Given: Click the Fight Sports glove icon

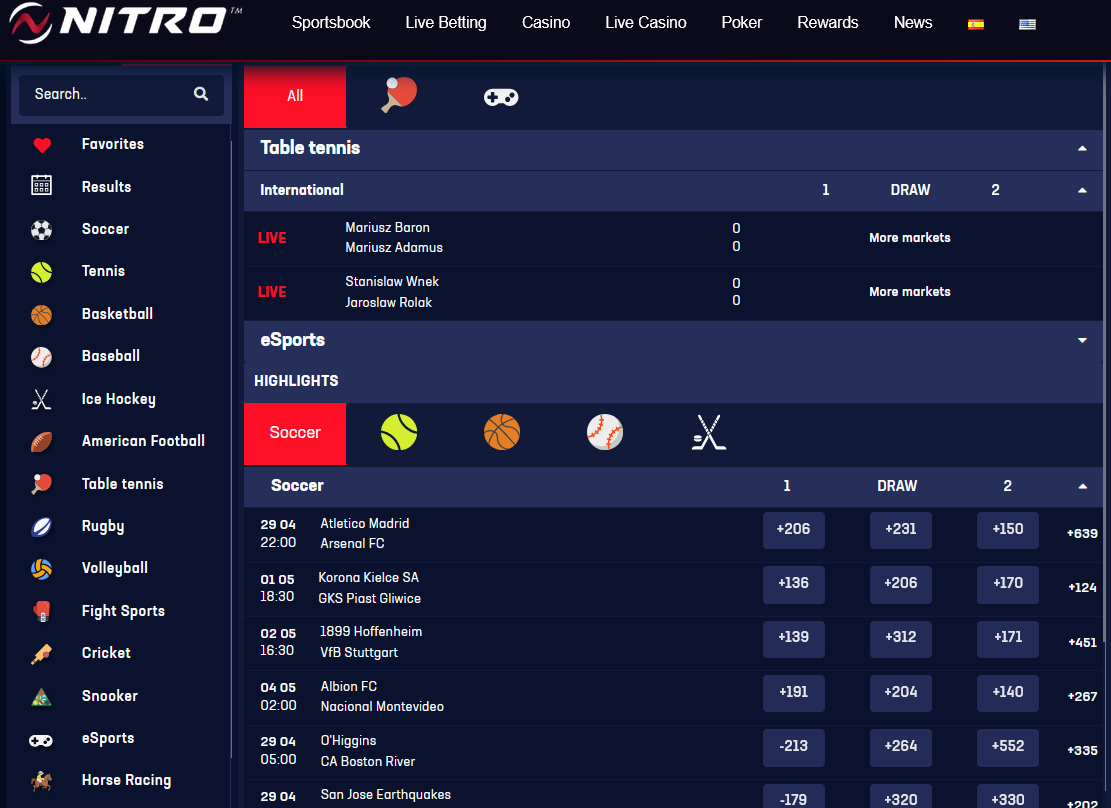Looking at the screenshot, I should tap(41, 611).
